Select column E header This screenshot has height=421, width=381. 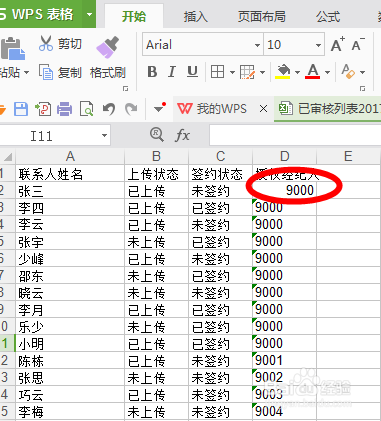pos(348,156)
